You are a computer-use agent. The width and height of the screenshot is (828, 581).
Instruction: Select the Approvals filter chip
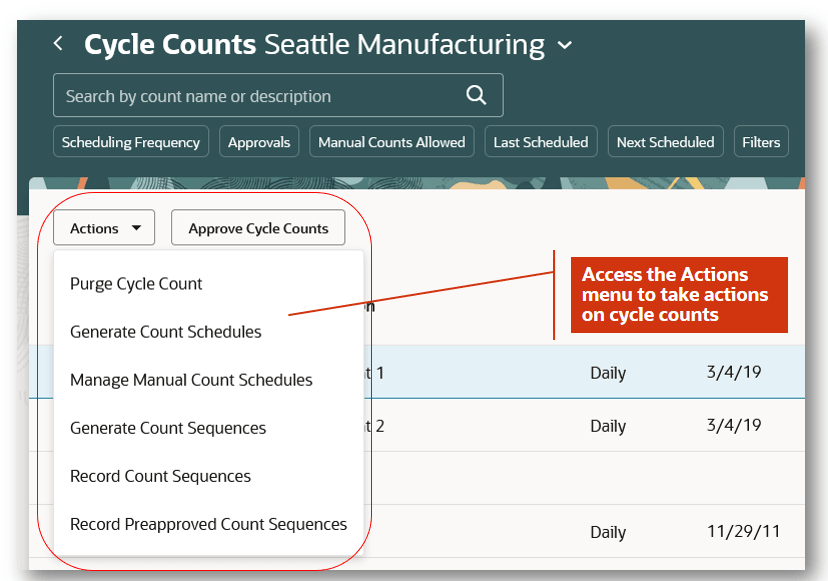(x=259, y=142)
